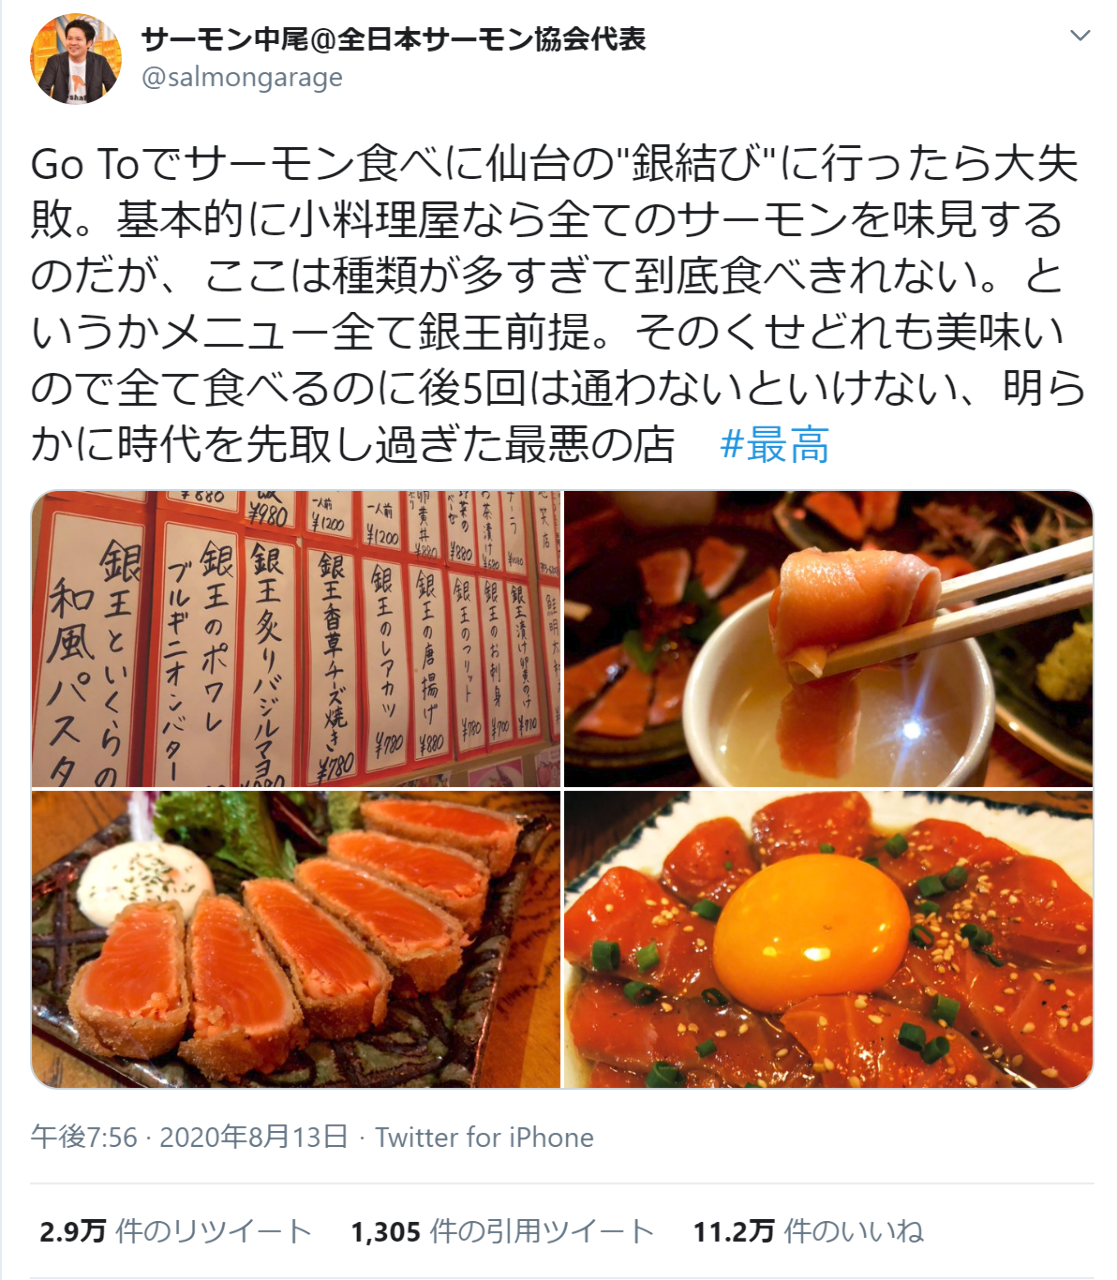Visit the @salmongarage handle link
Viewport: 1117px width, 1280px height.
coord(242,77)
